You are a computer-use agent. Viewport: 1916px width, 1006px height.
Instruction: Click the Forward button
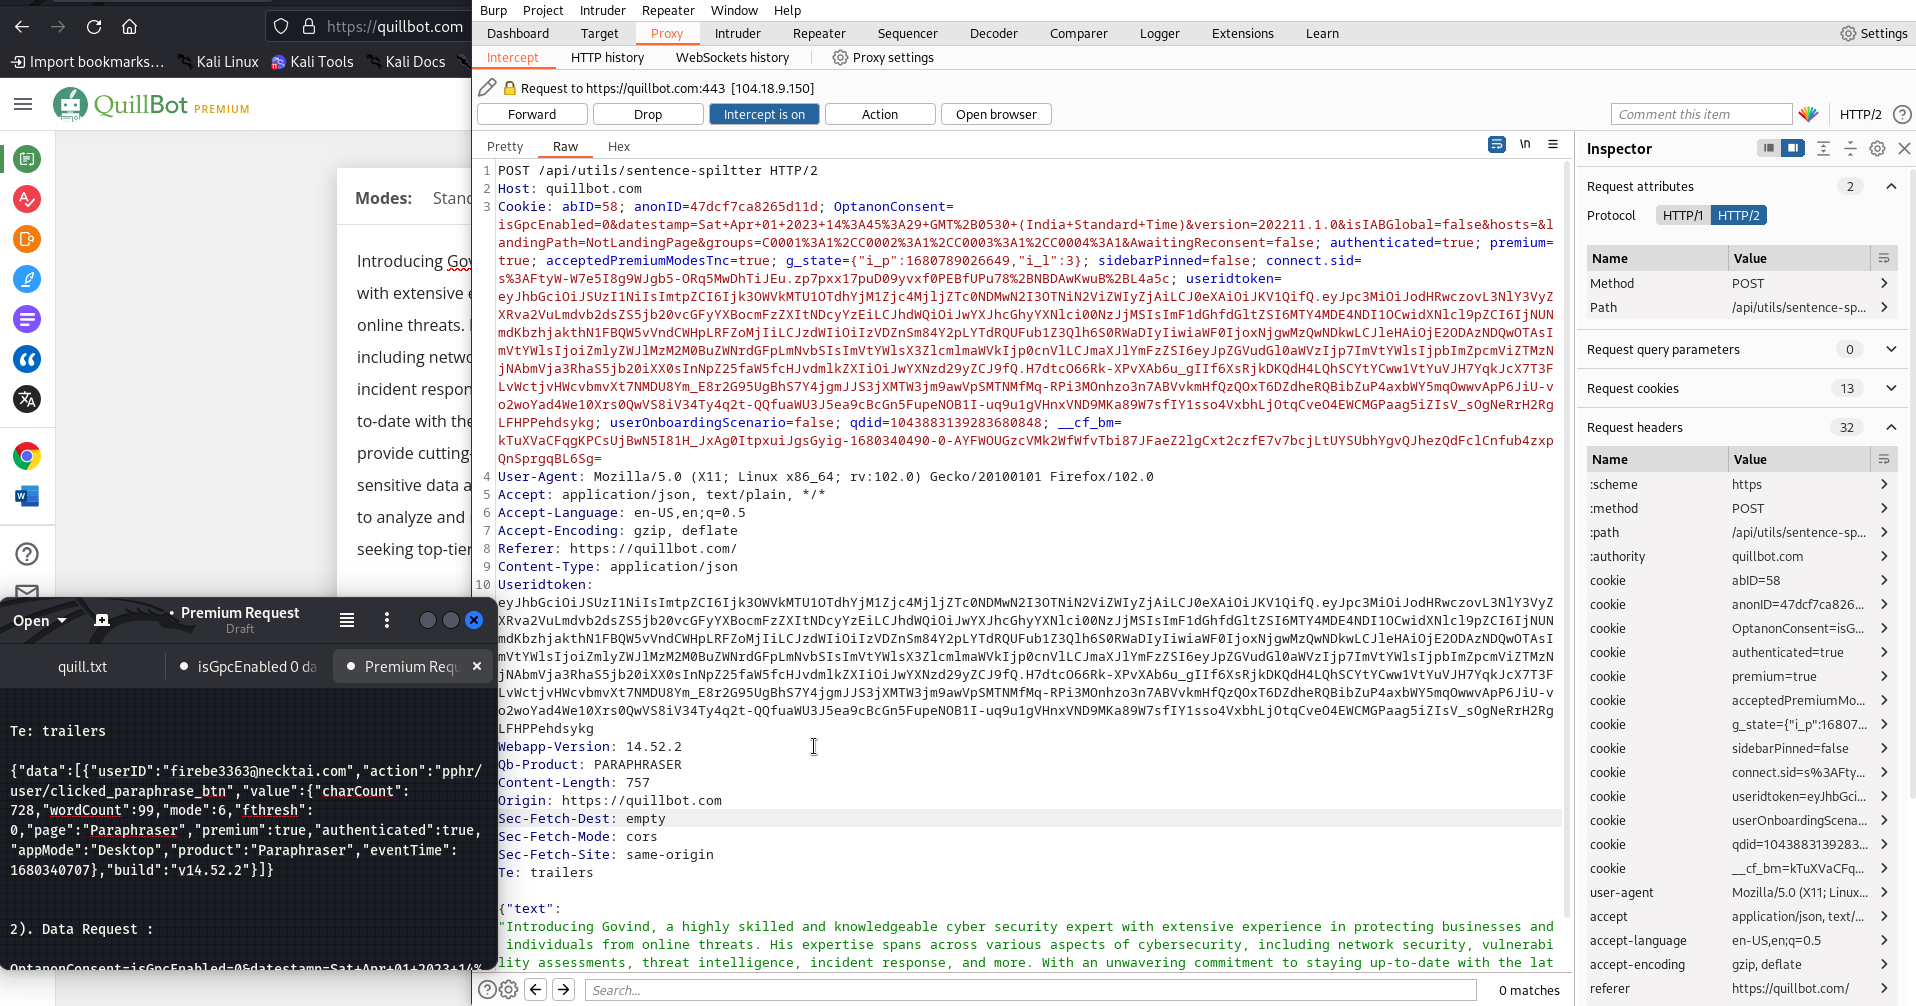point(531,113)
